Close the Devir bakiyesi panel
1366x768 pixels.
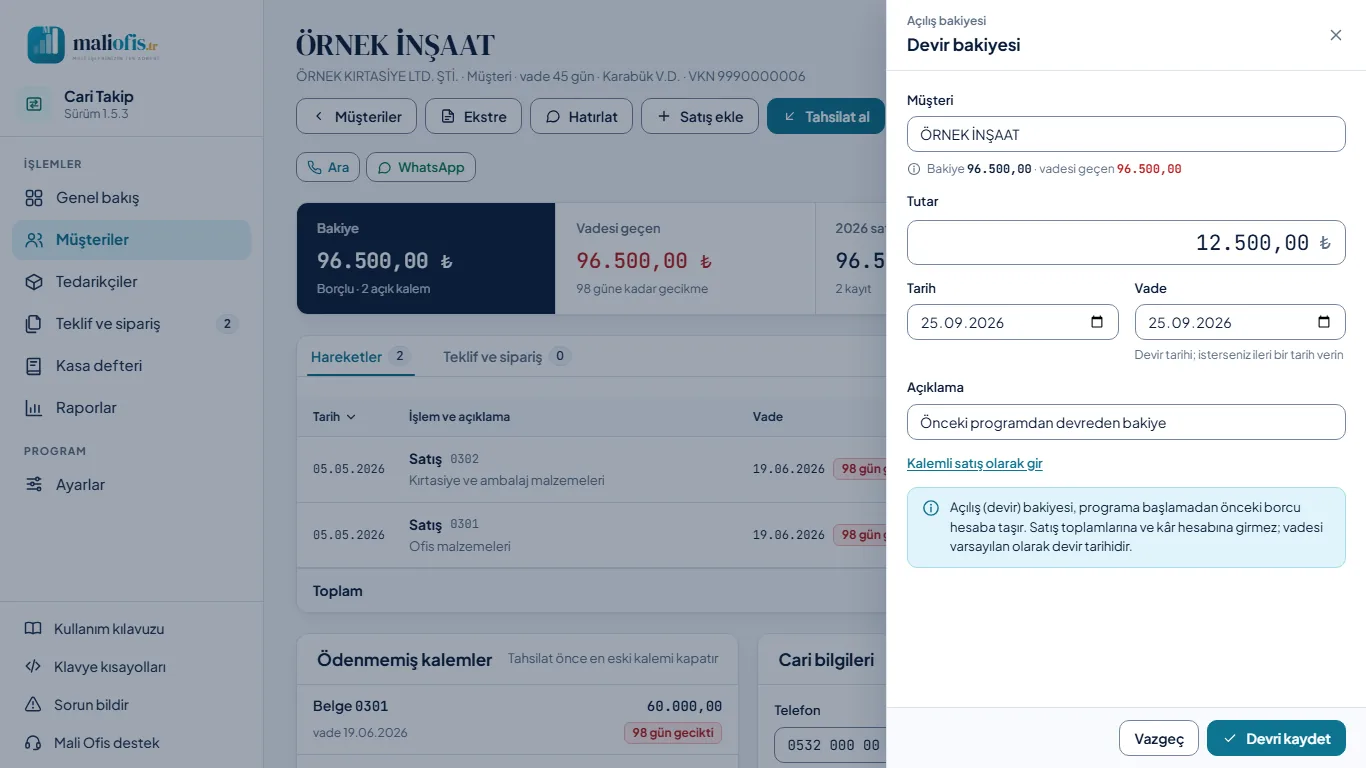pos(1336,35)
